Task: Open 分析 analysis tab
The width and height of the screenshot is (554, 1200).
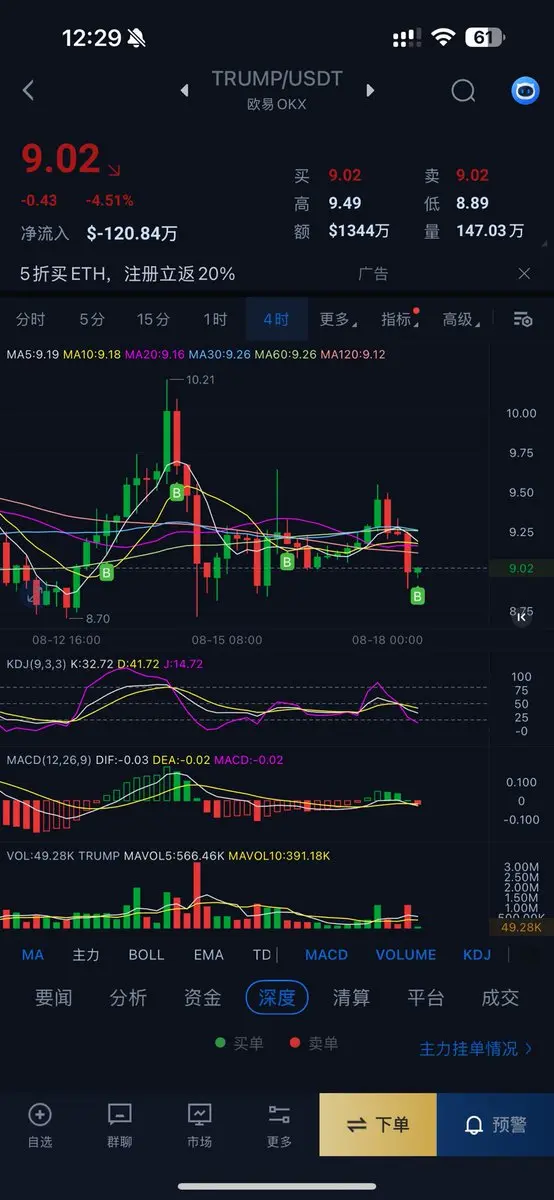Action: click(x=128, y=997)
